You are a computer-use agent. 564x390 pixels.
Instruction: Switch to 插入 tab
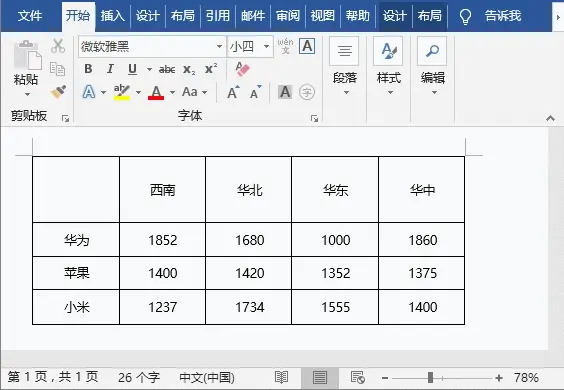point(113,16)
